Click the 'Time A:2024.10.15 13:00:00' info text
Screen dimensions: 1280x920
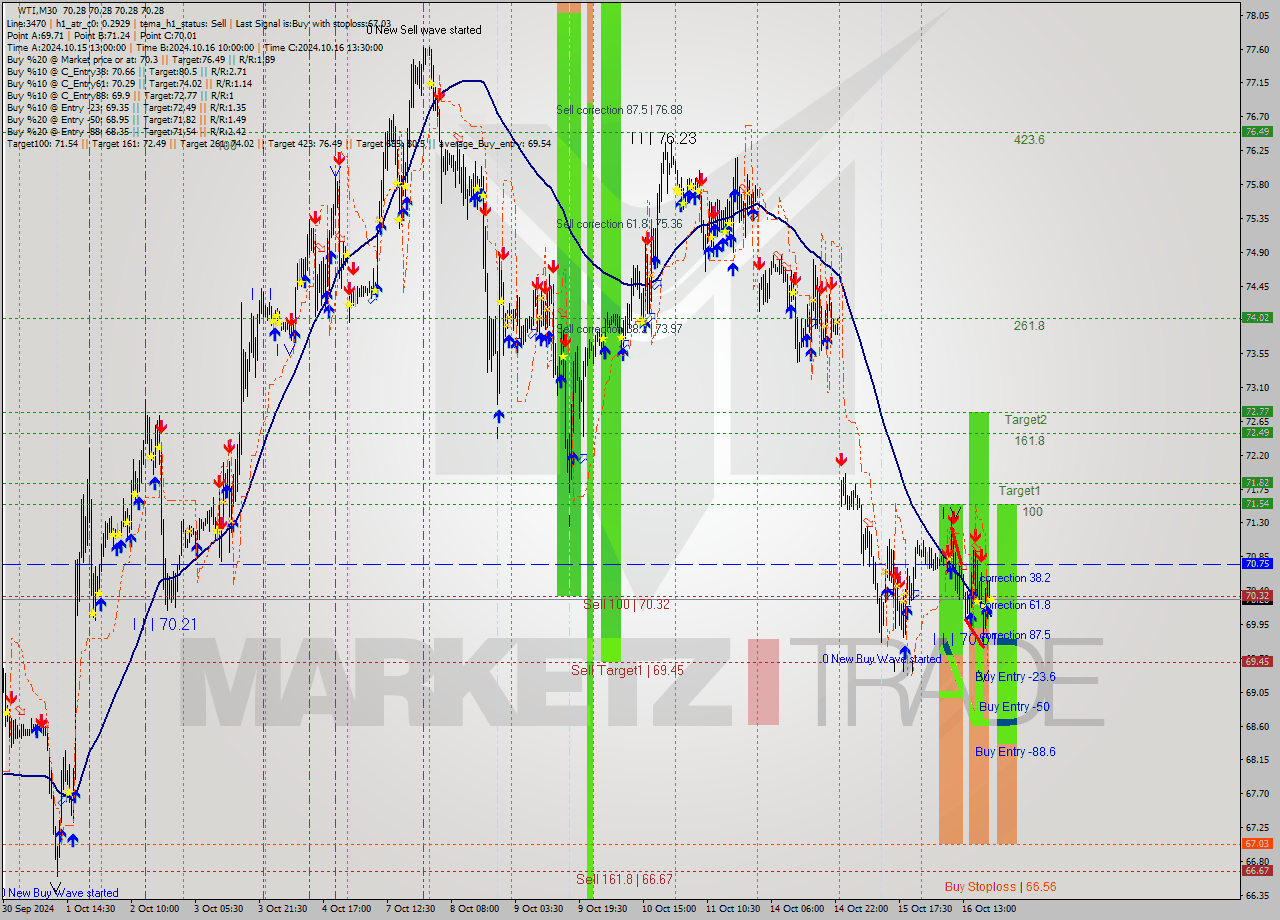click(66, 47)
